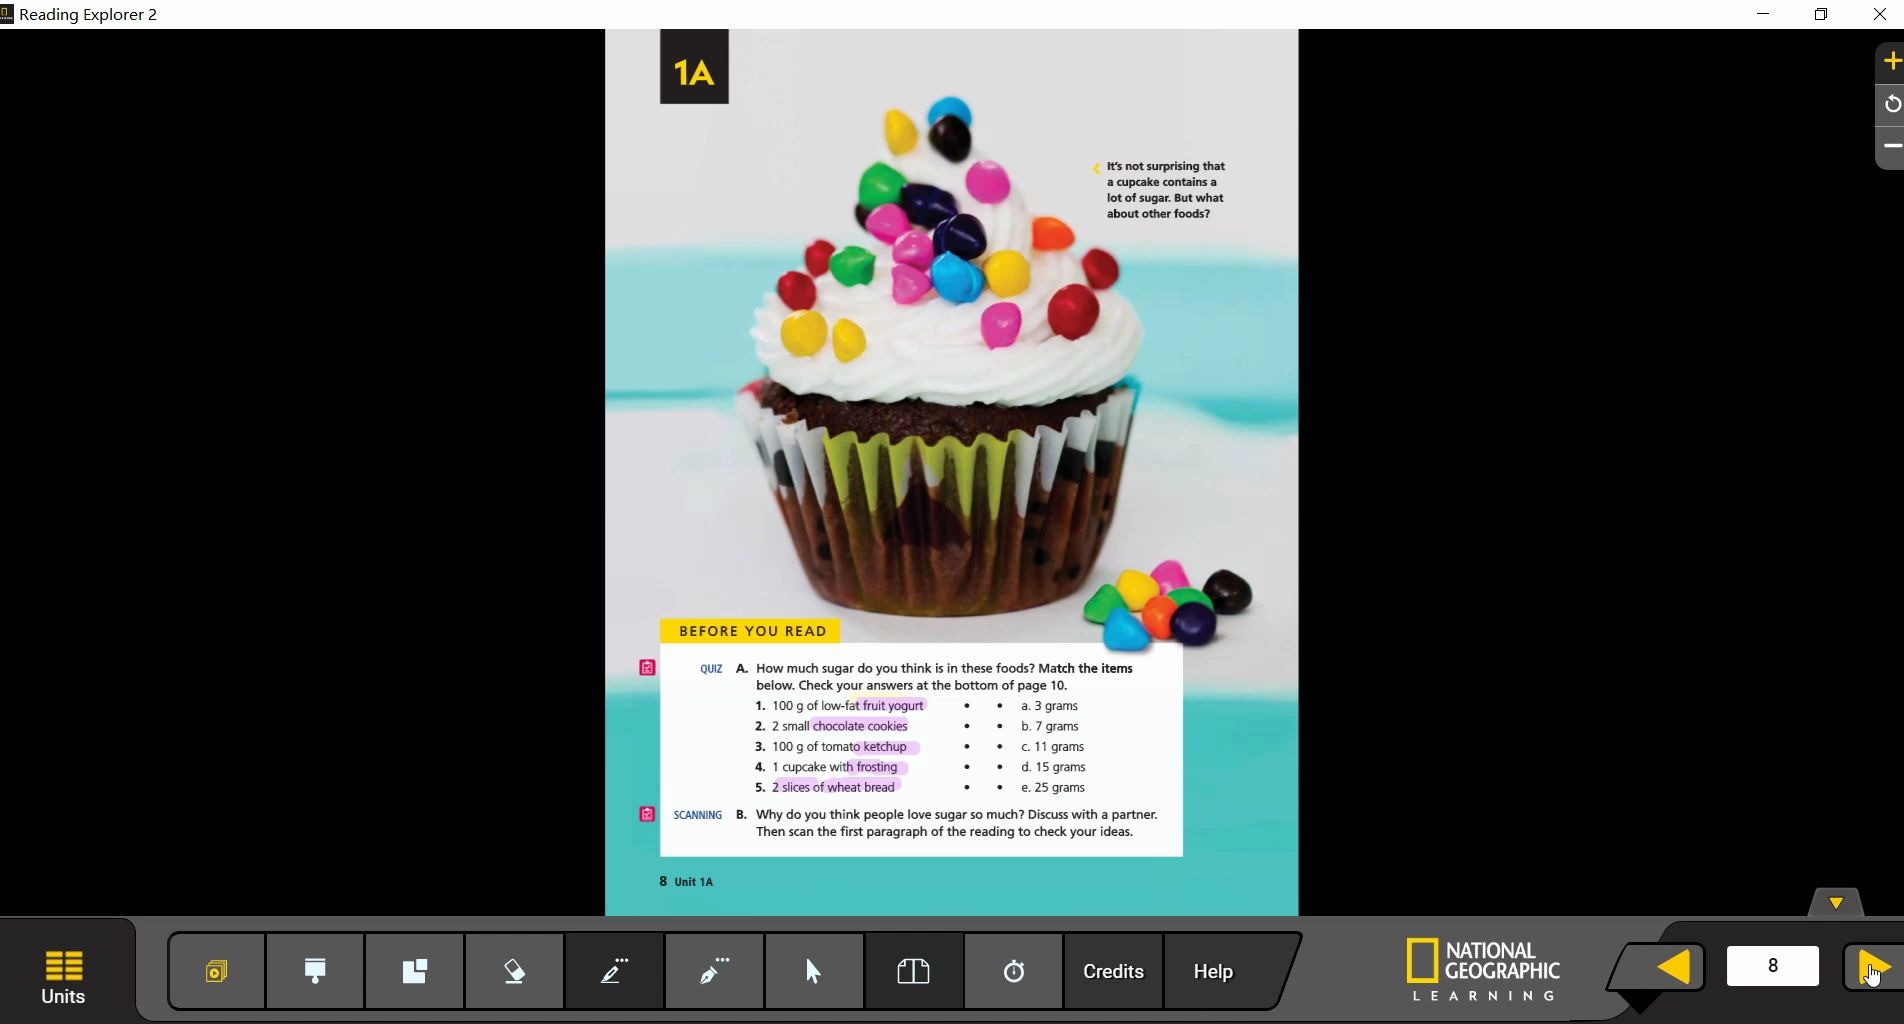Viewport: 1904px width, 1024px height.
Task: Zoom in with the plus button
Action: click(x=1891, y=62)
